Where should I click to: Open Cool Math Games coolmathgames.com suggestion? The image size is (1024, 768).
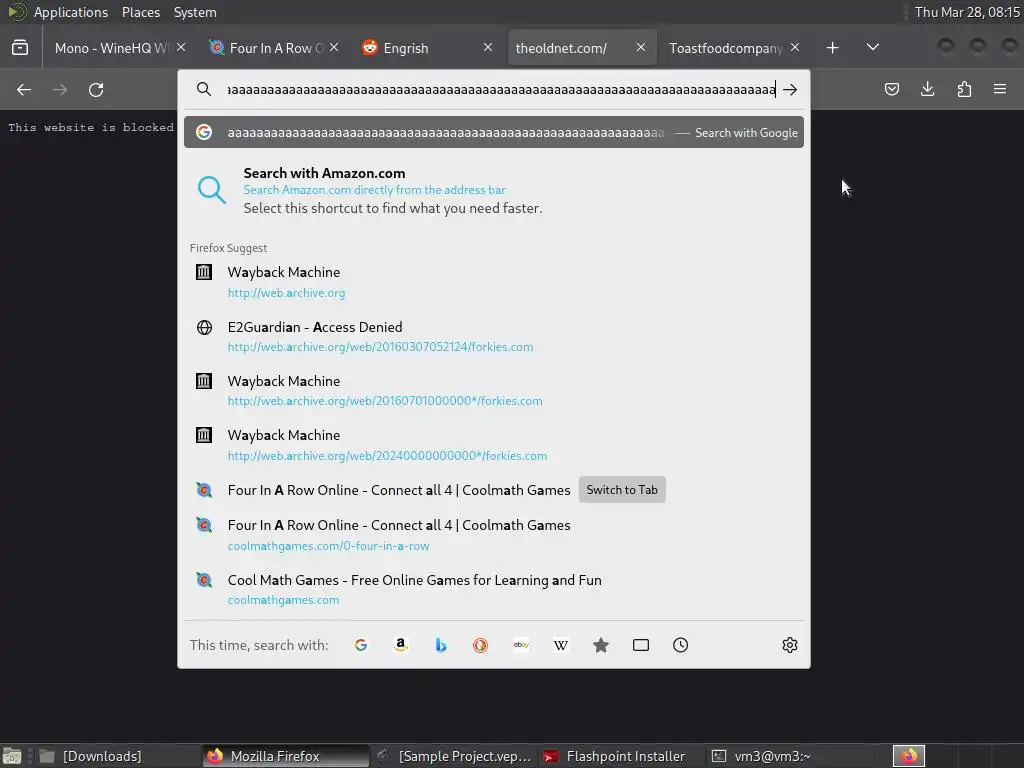tap(494, 589)
